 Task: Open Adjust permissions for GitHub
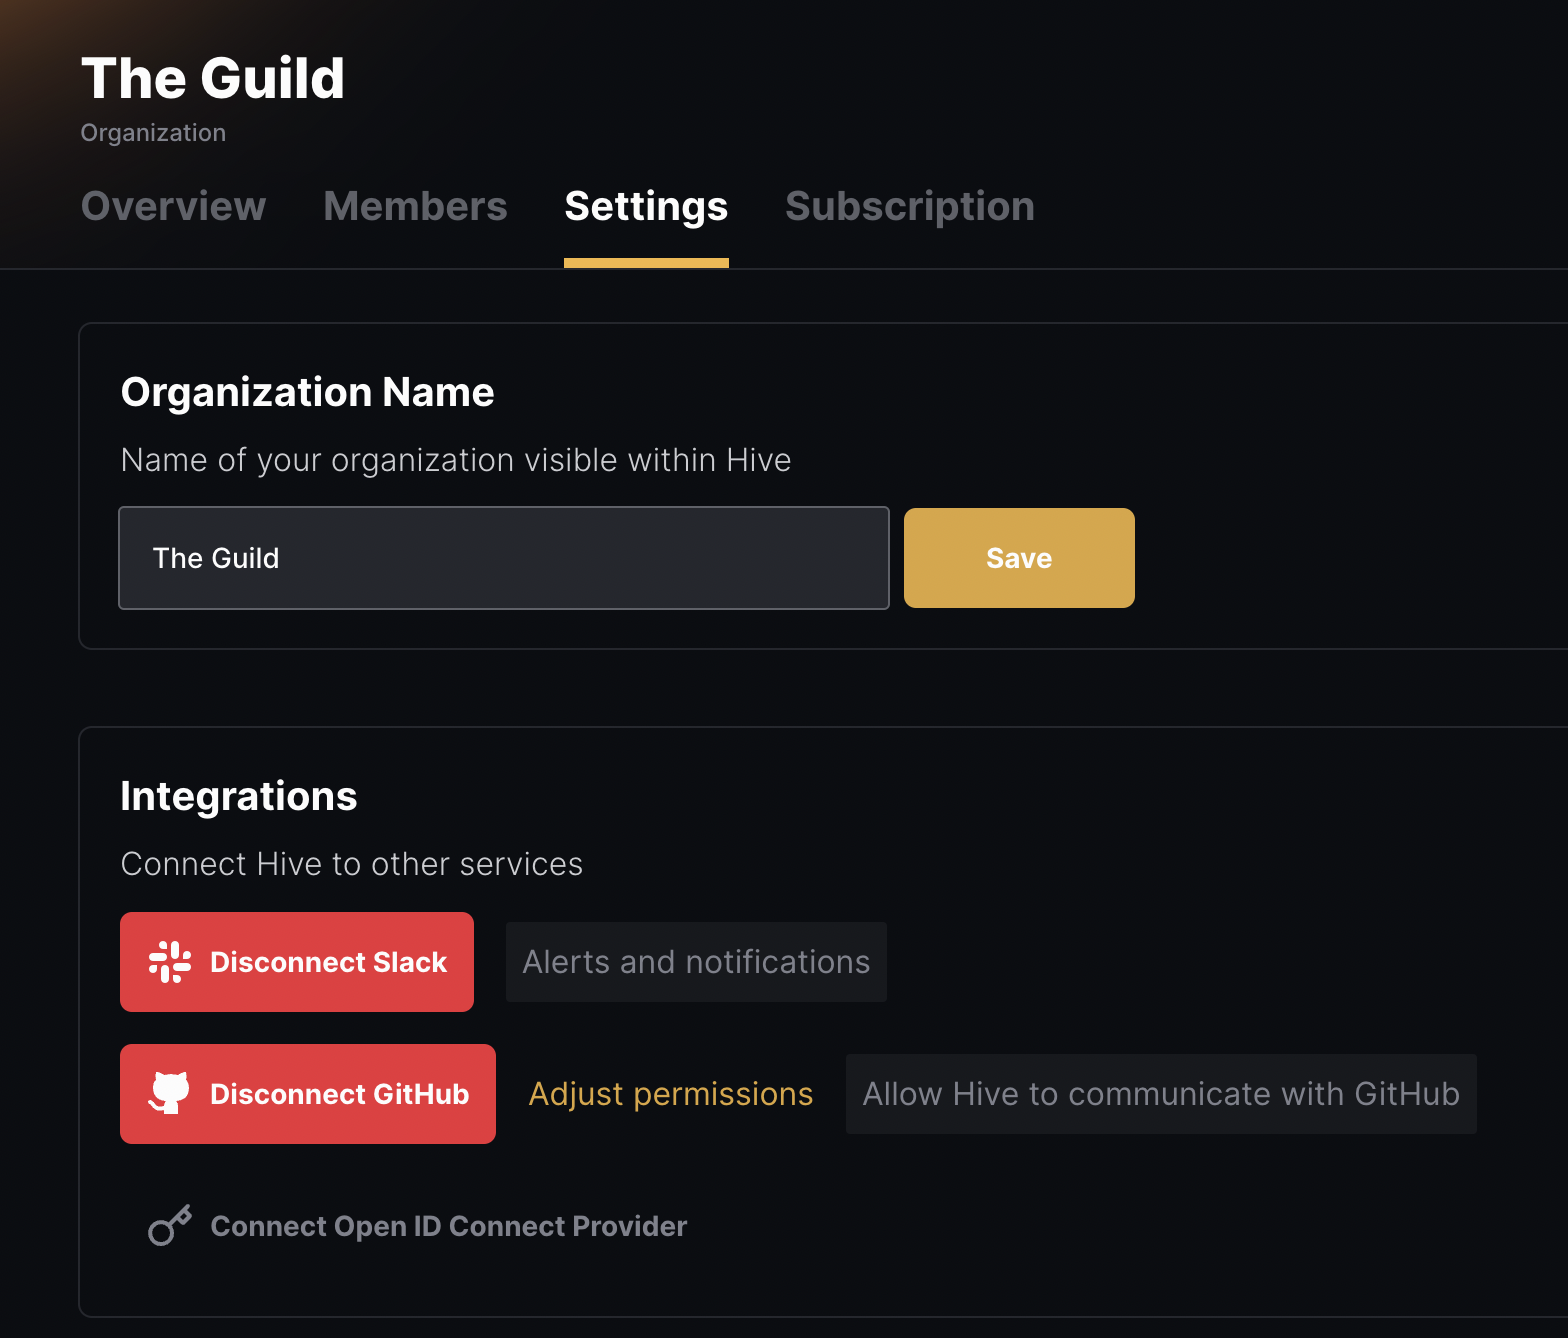[x=670, y=1093]
